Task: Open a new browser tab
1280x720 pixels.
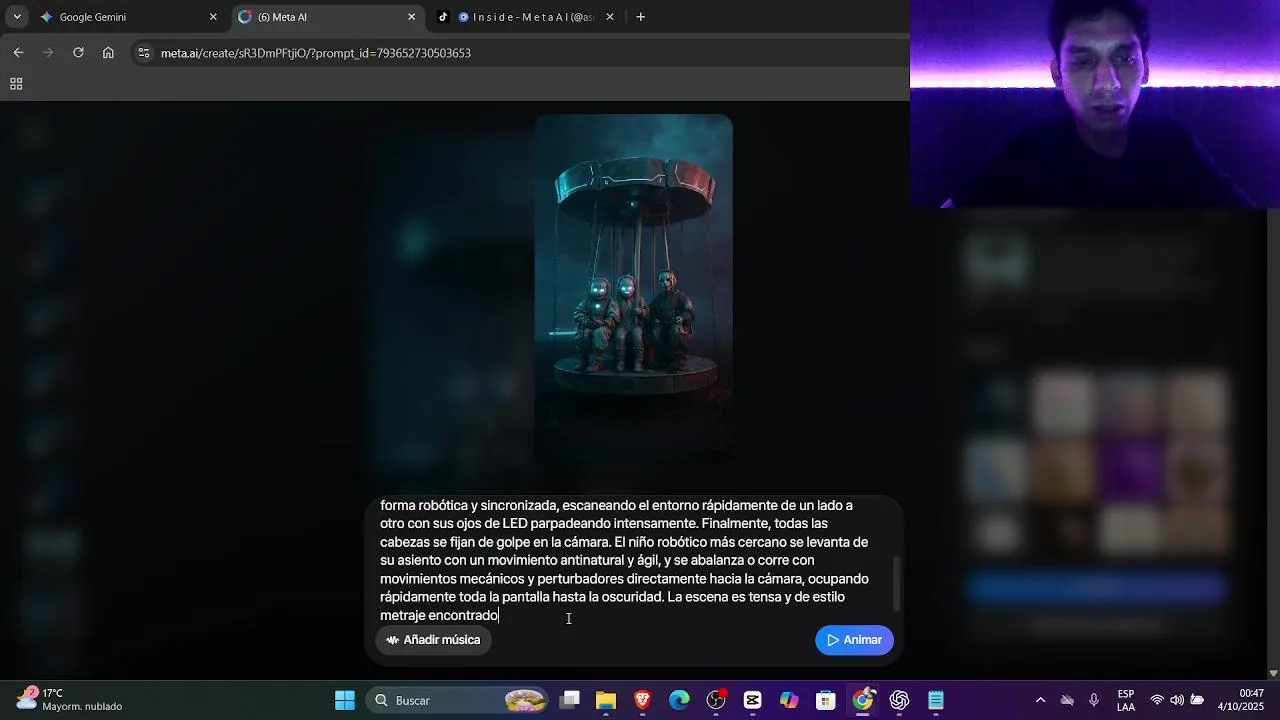Action: click(641, 17)
